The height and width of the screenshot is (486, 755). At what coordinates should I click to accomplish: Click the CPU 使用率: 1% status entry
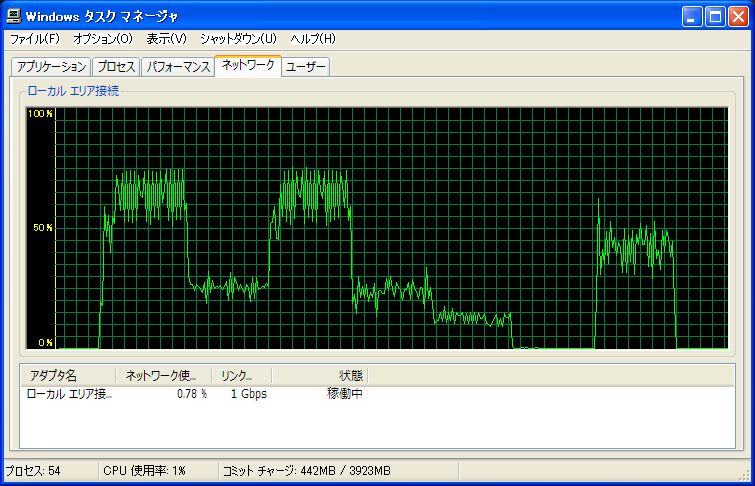(144, 471)
